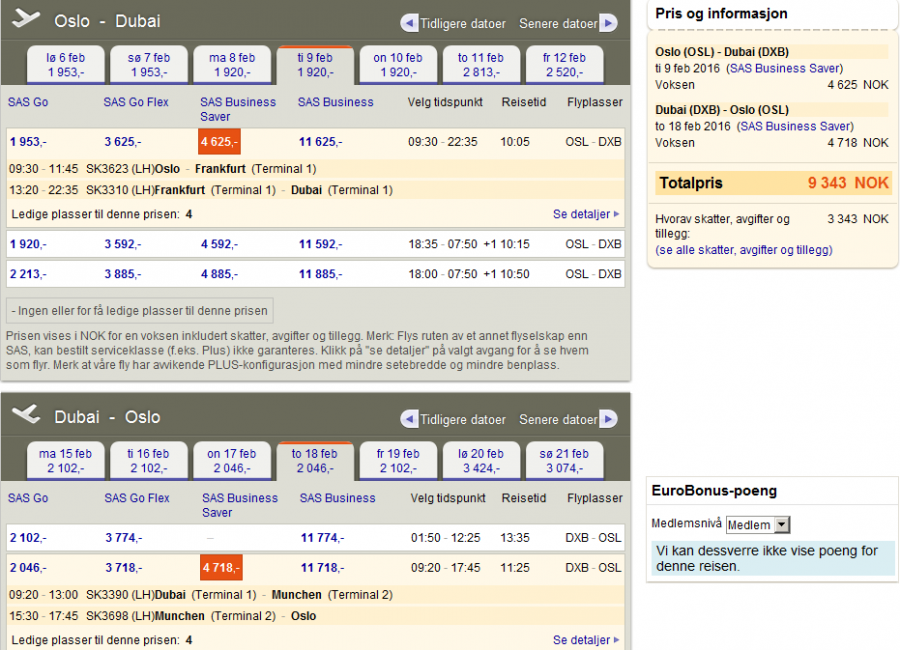The image size is (900, 650).
Task: Click the later dates arrow for Dubai - Oslo
Action: point(608,420)
